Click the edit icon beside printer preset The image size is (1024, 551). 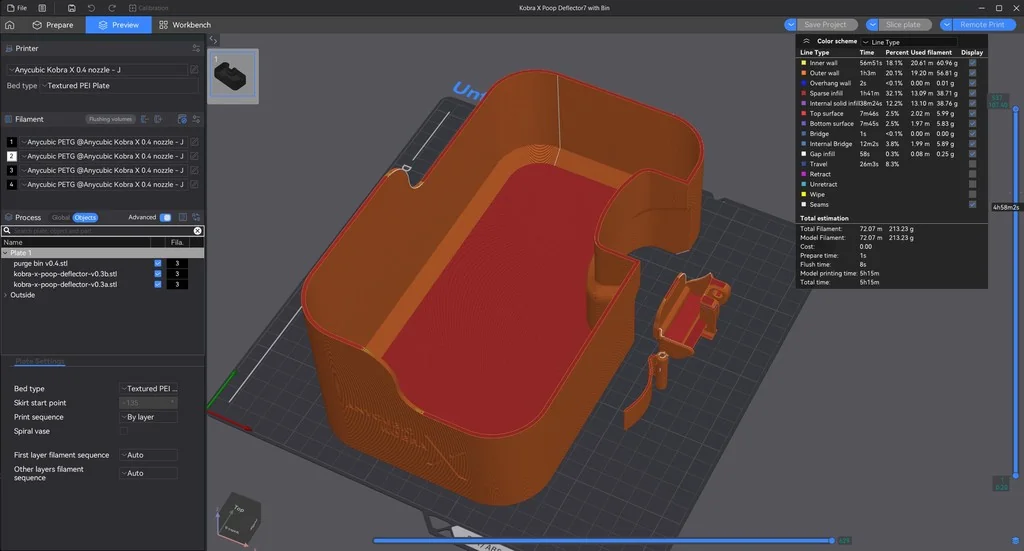tap(195, 70)
